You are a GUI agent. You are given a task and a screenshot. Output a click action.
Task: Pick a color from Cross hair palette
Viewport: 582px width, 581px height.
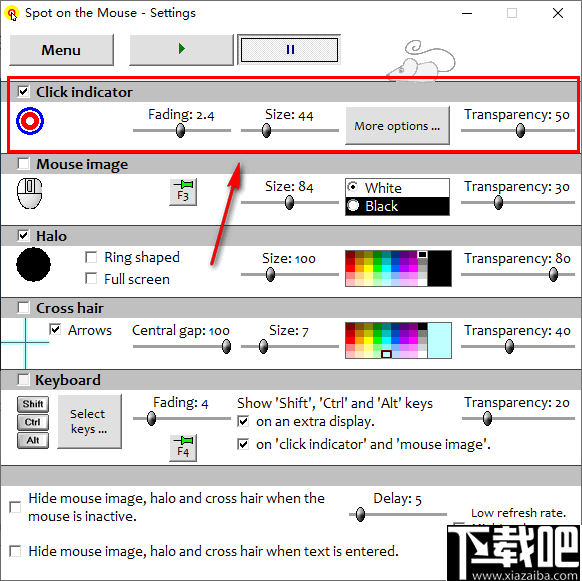(386, 340)
